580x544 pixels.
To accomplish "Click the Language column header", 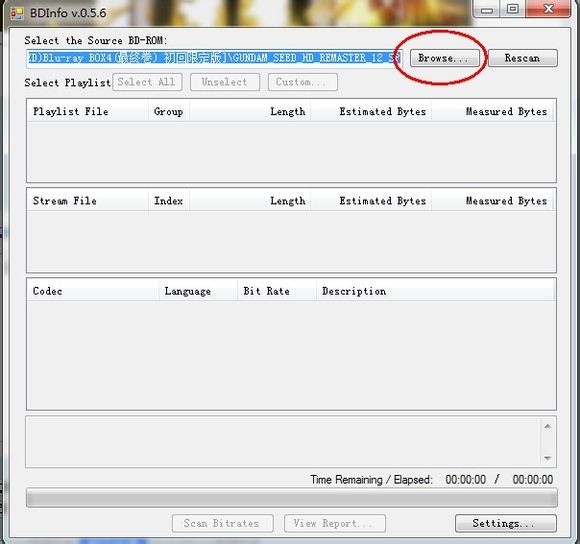I will (198, 291).
